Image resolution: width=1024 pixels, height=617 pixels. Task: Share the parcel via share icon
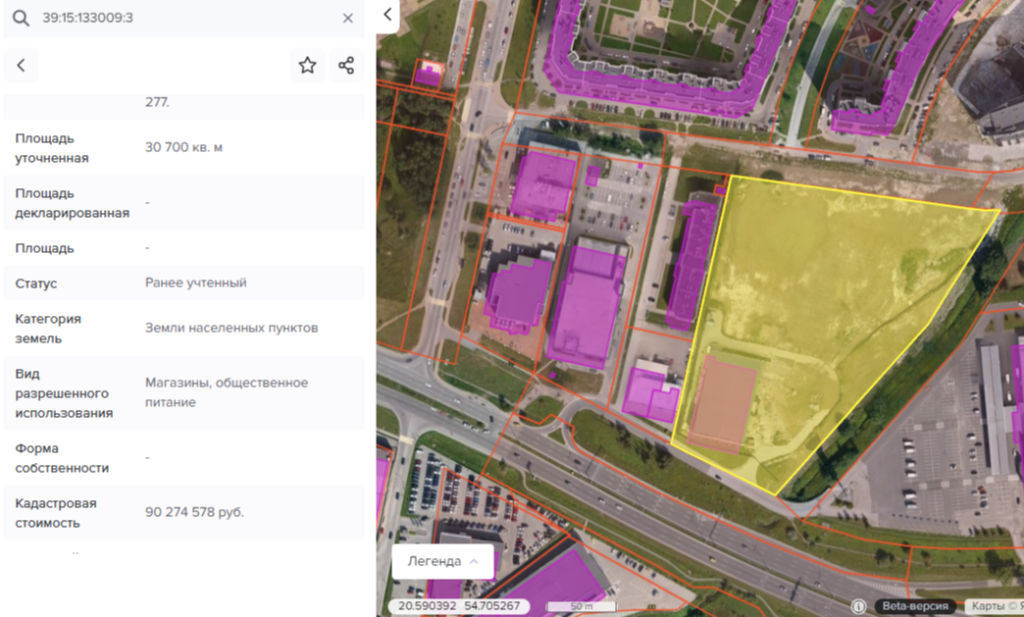tap(346, 66)
